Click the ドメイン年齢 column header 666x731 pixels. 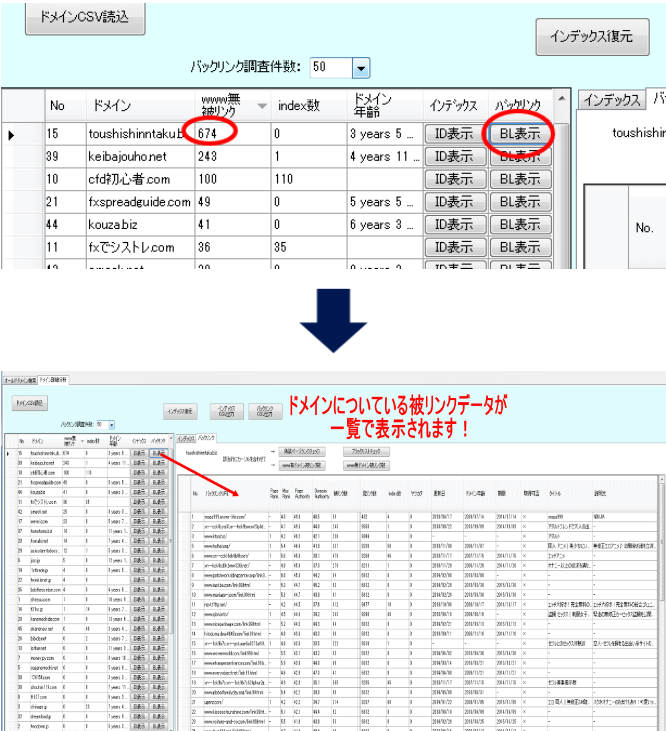tap(380, 105)
